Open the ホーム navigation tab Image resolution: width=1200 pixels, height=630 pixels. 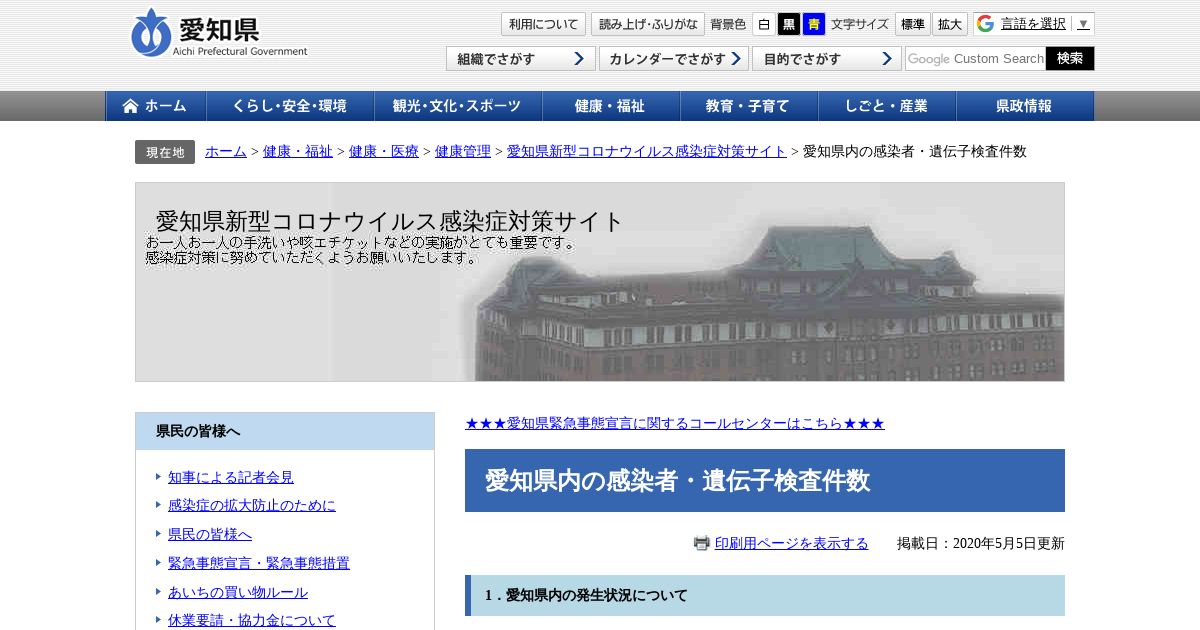pyautogui.click(x=156, y=106)
